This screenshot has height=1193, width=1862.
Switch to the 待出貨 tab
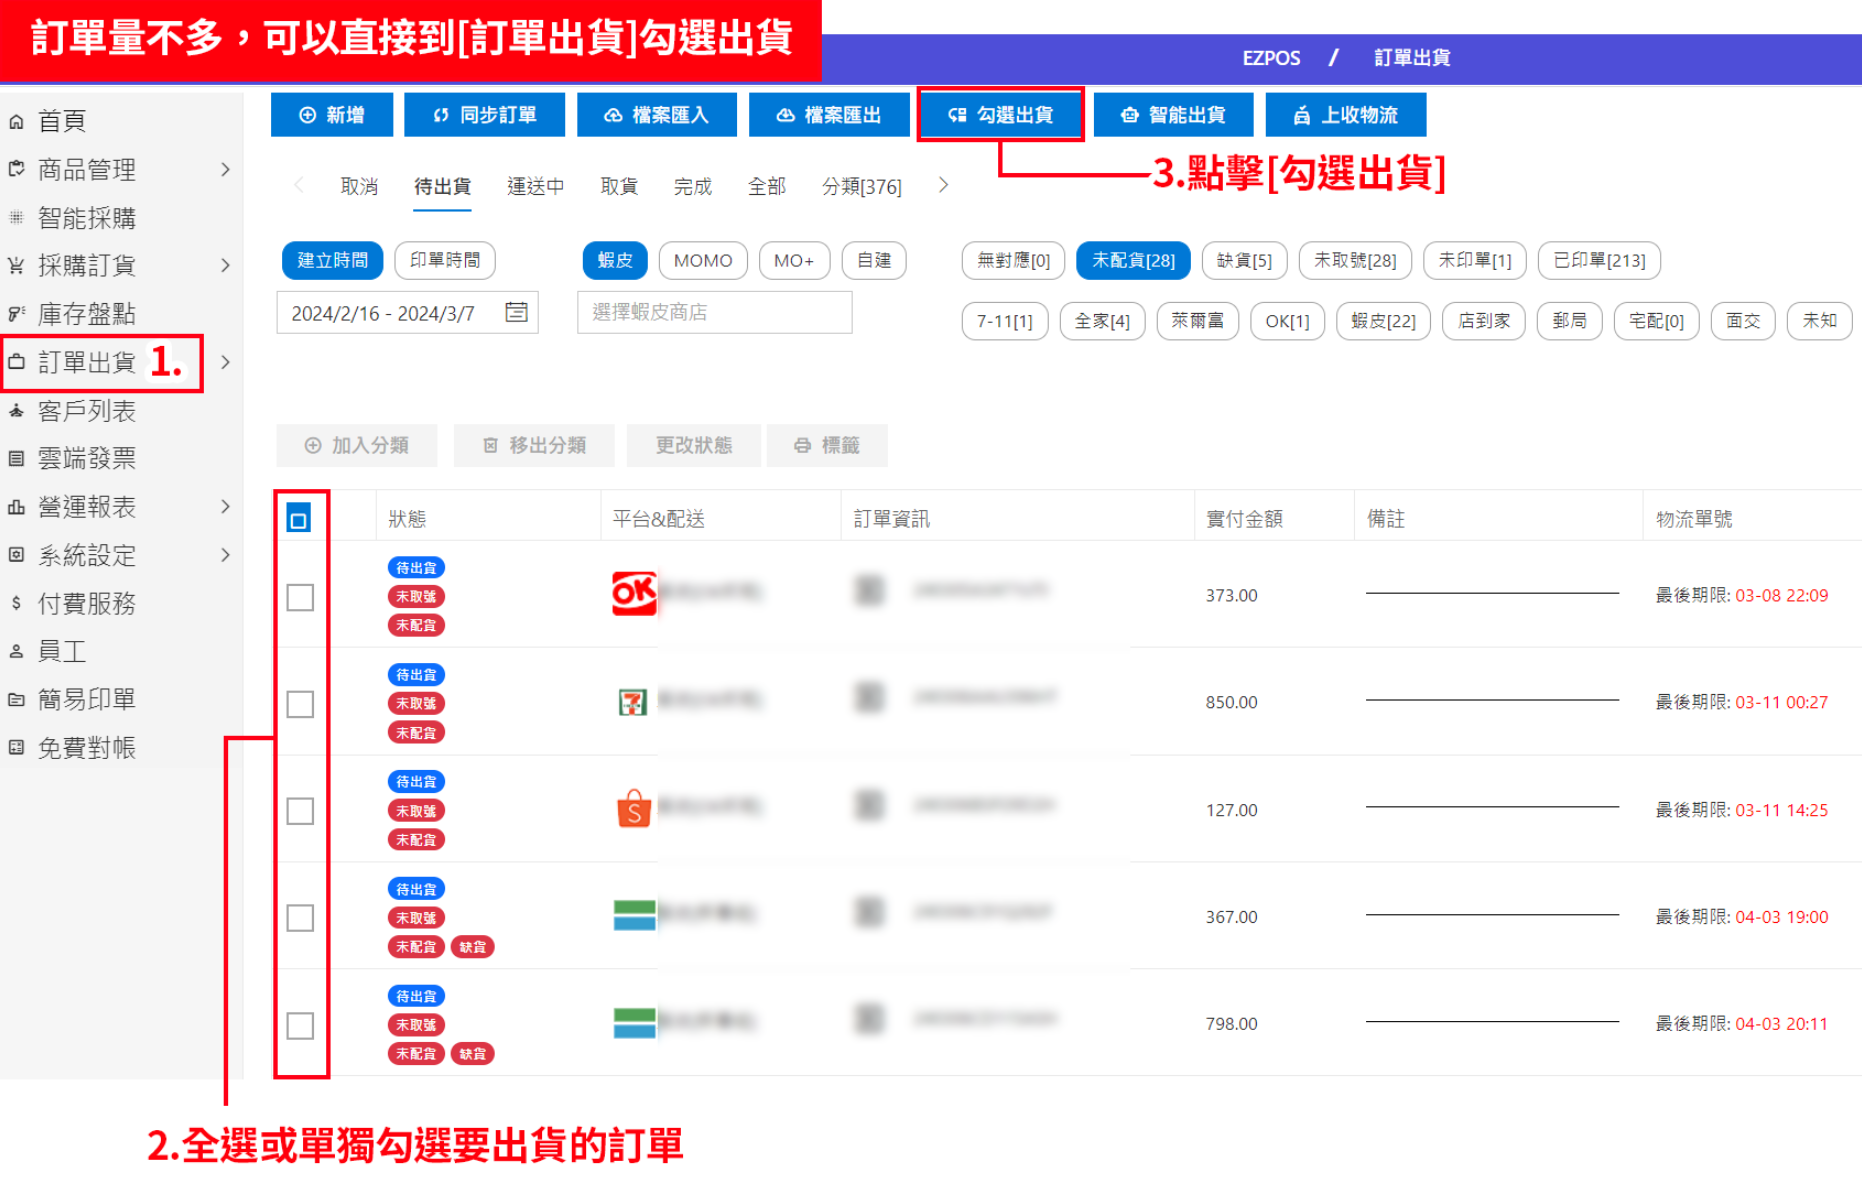[x=443, y=186]
